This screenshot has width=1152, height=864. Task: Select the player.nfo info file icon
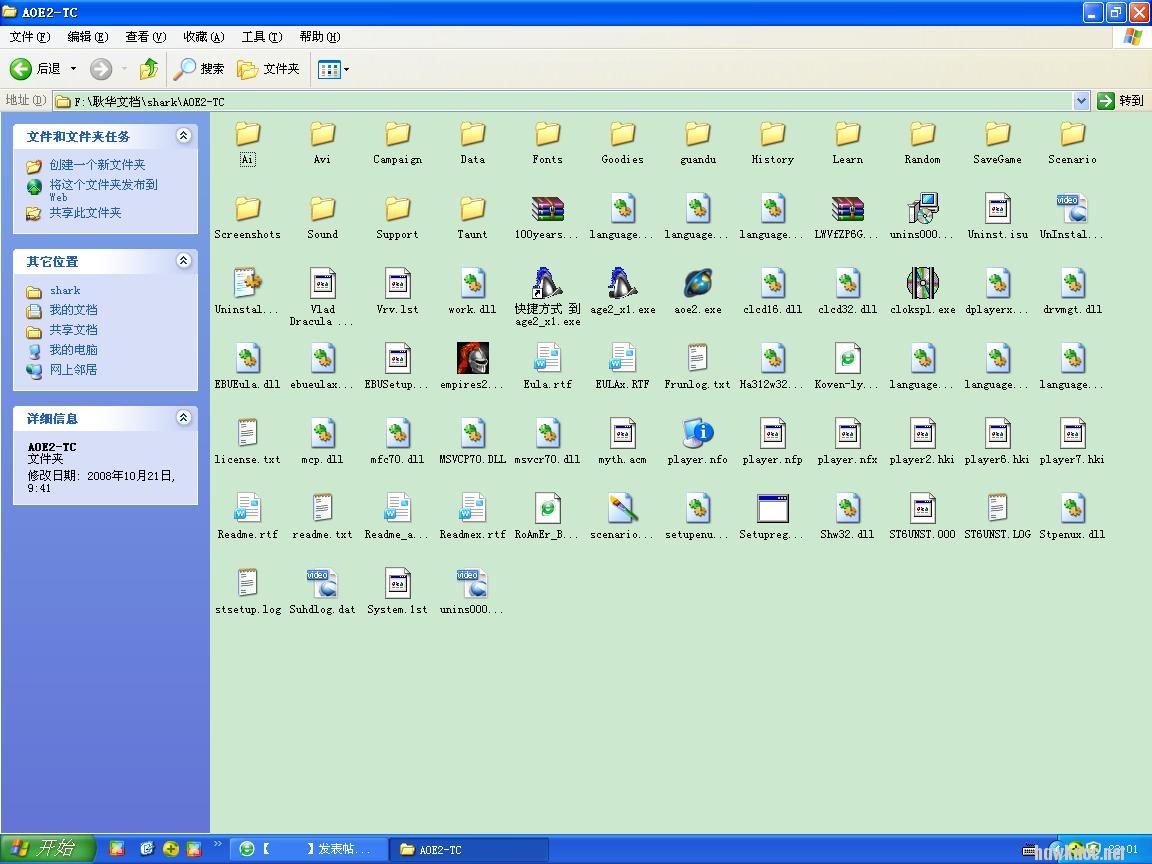coord(697,434)
